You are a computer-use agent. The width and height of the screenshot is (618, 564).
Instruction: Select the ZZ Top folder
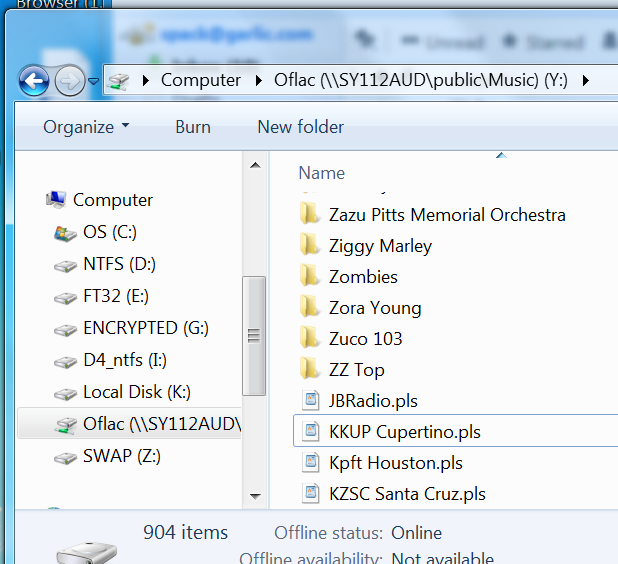click(x=357, y=370)
